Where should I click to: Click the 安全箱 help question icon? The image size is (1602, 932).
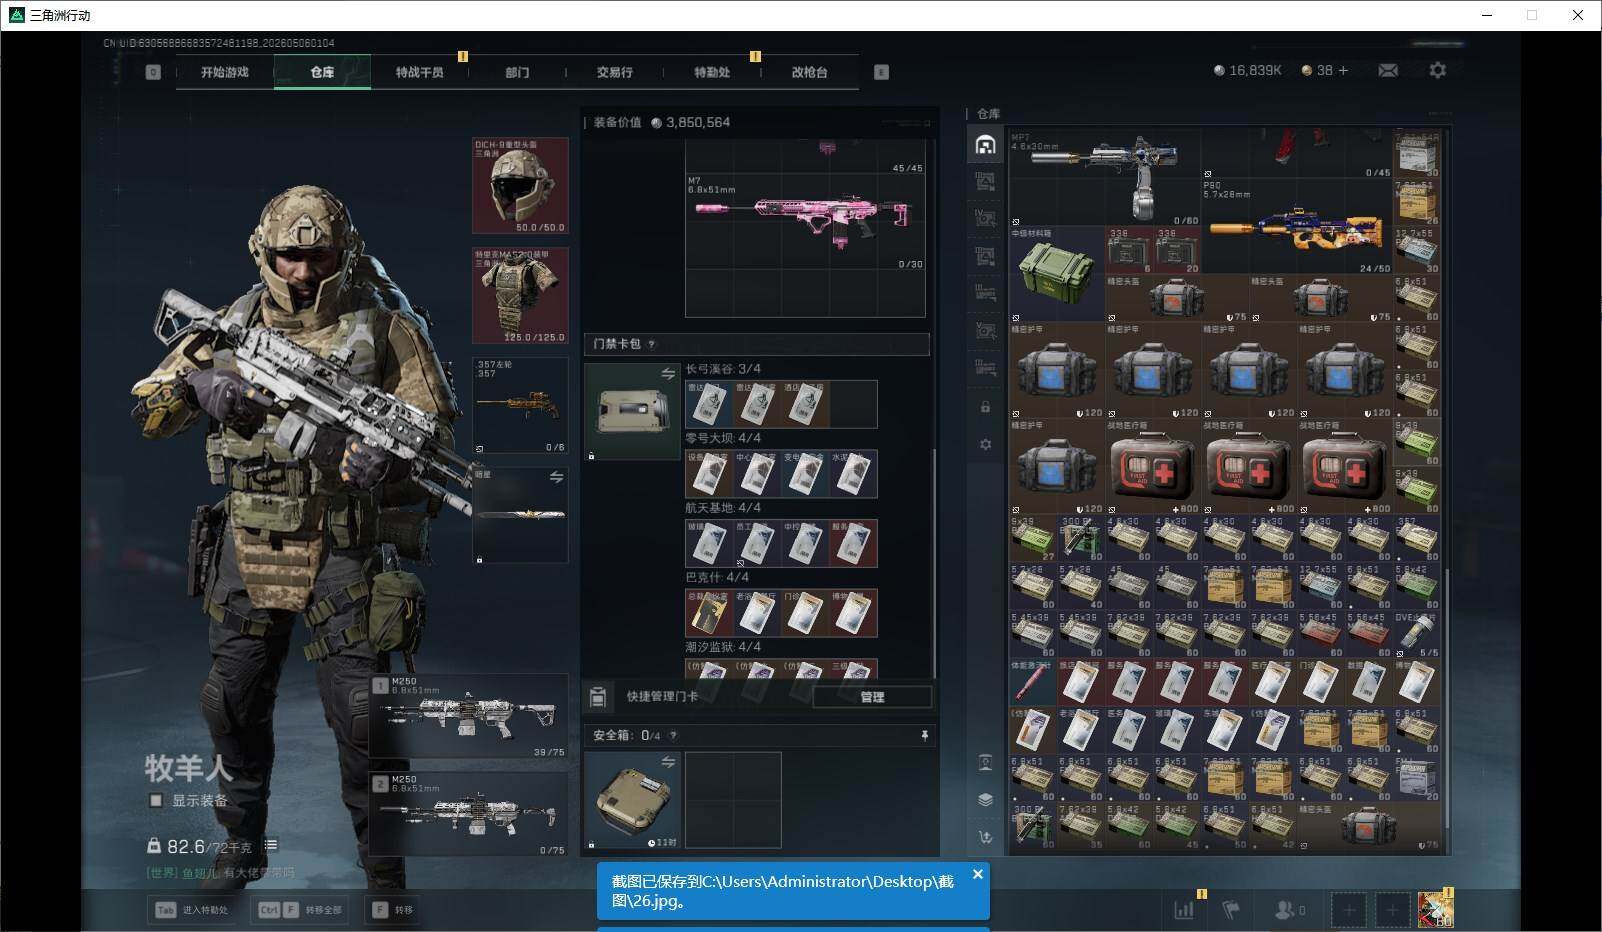[x=673, y=735]
